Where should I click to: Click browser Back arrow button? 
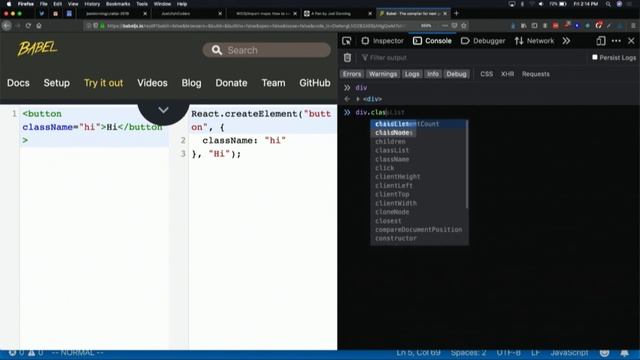click(x=7, y=26)
